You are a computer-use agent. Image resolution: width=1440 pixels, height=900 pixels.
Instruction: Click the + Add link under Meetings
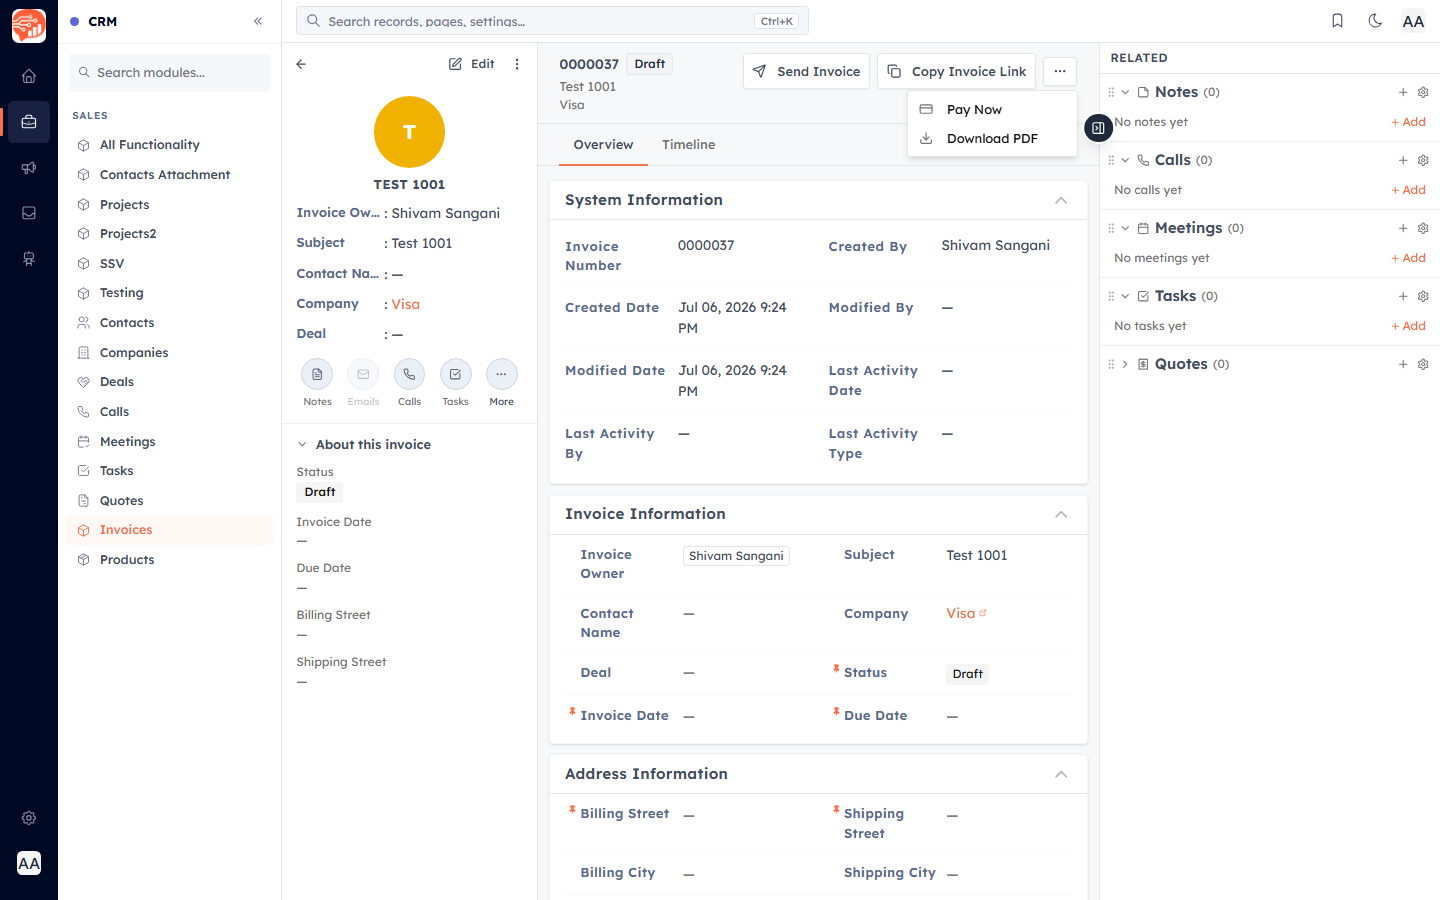[x=1408, y=258]
